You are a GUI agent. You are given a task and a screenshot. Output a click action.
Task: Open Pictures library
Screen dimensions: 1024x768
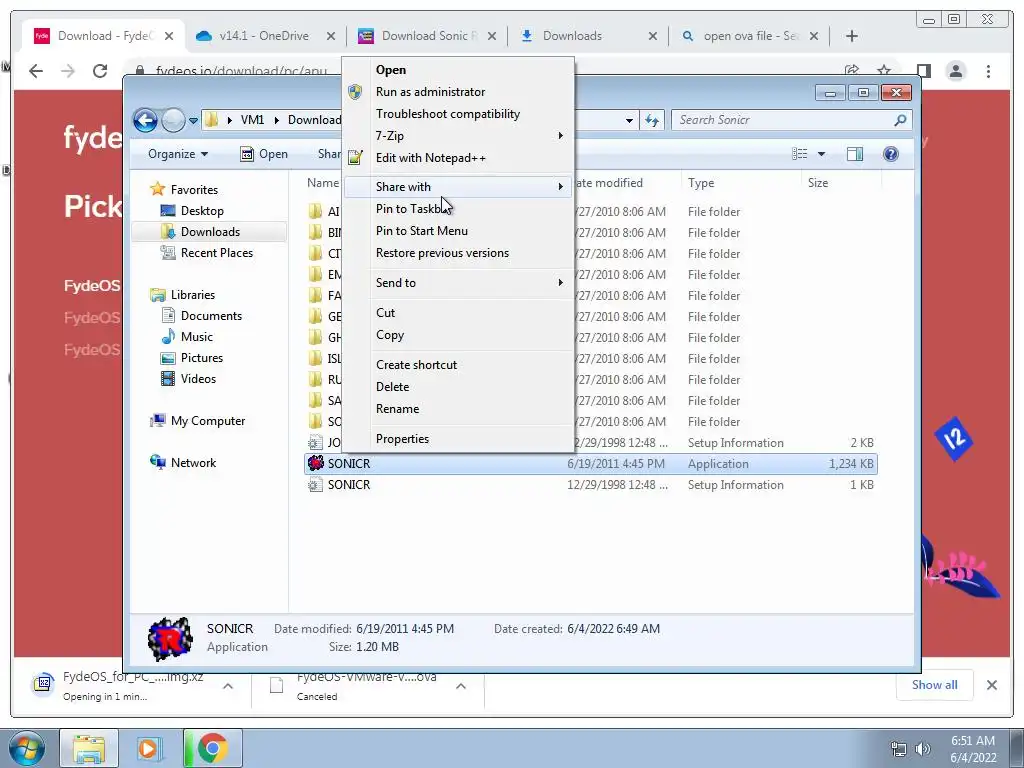click(x=202, y=358)
